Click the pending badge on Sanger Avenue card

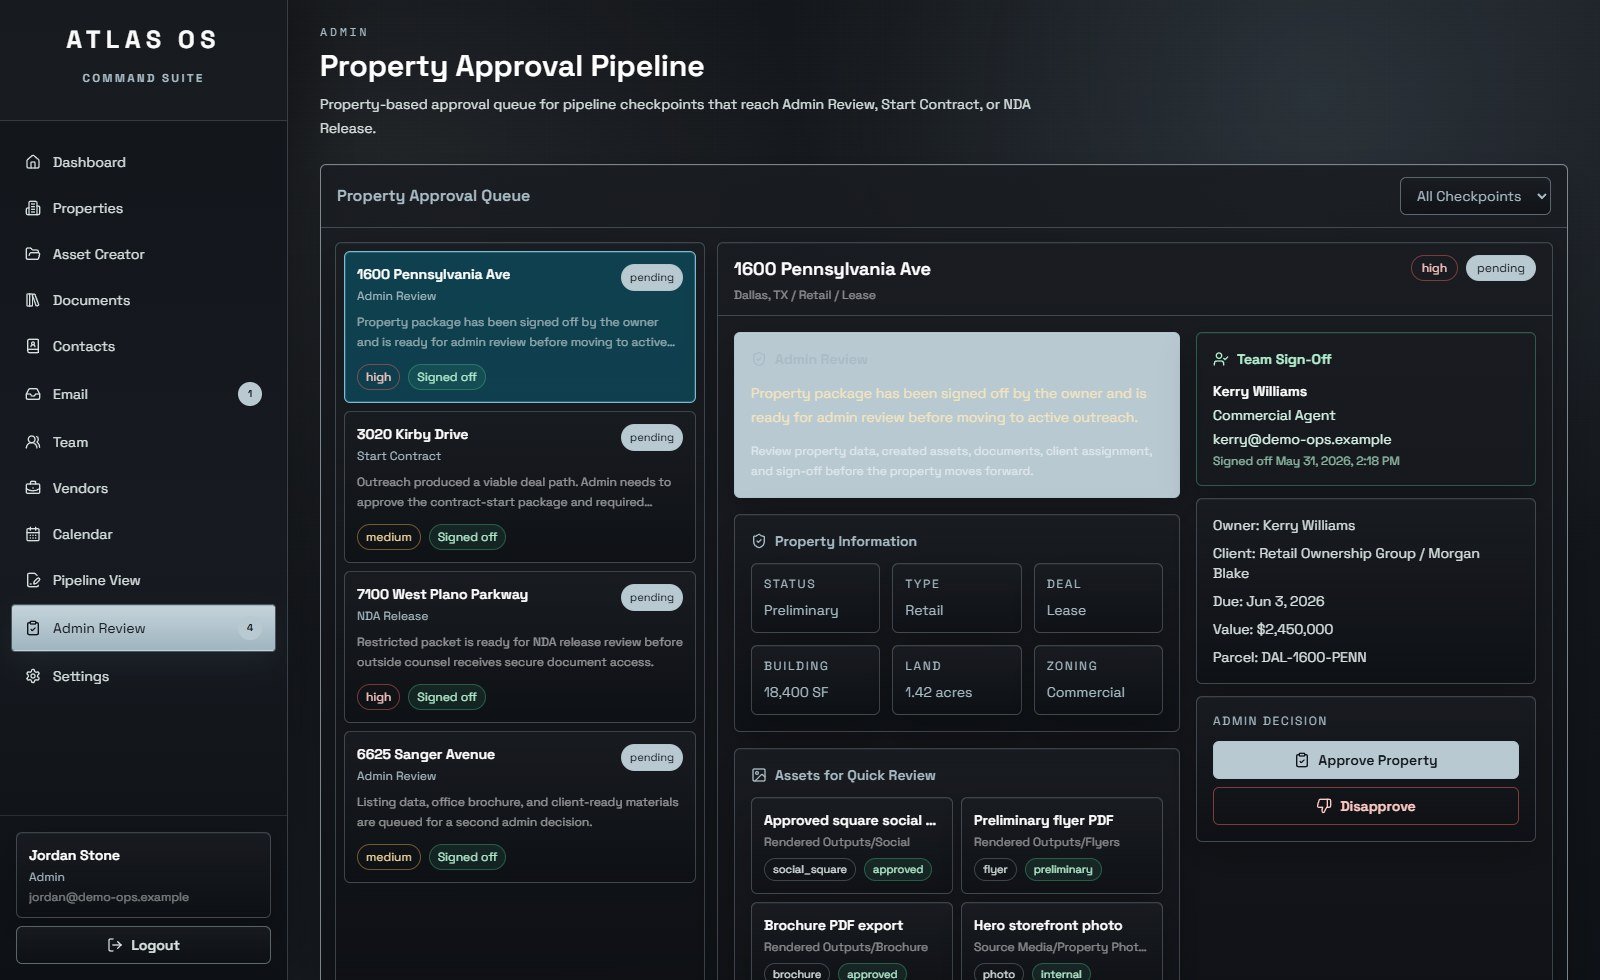click(652, 757)
